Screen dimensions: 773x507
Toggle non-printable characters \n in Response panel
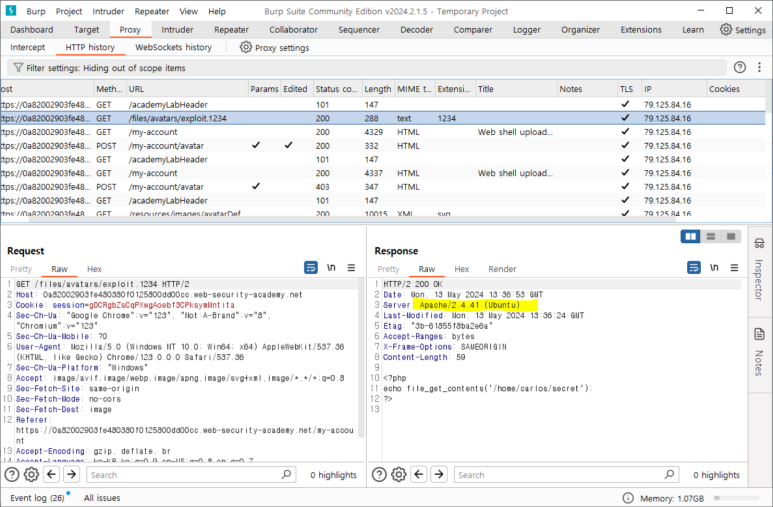coord(714,267)
